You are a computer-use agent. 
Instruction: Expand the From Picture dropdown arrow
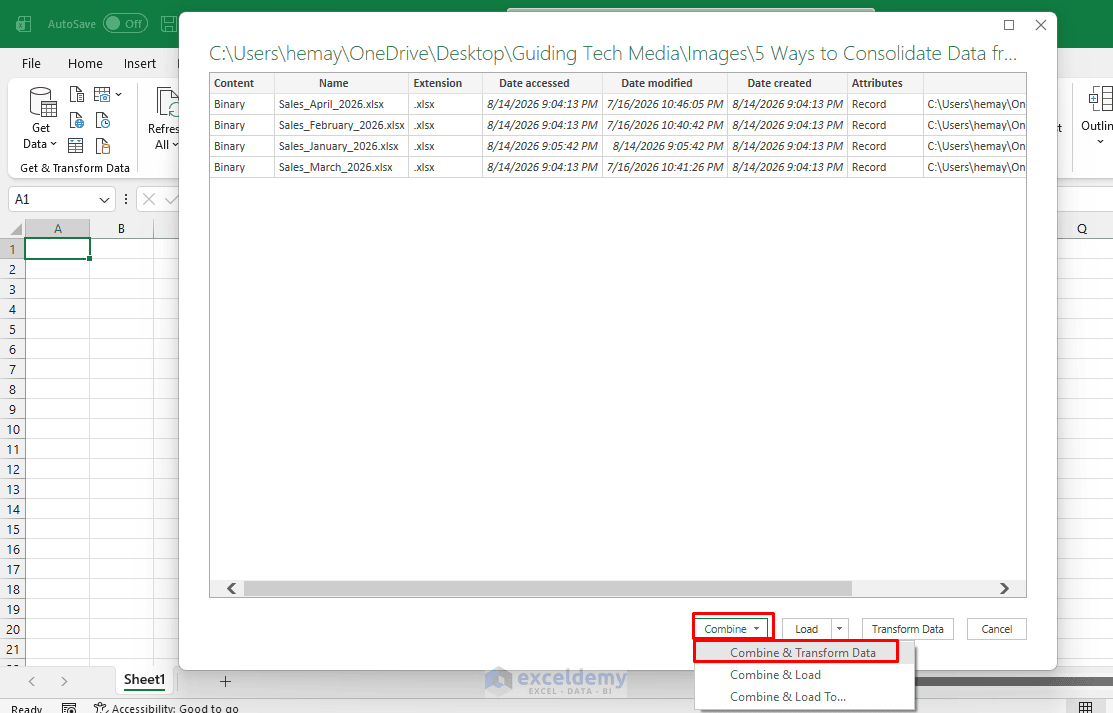click(x=119, y=94)
